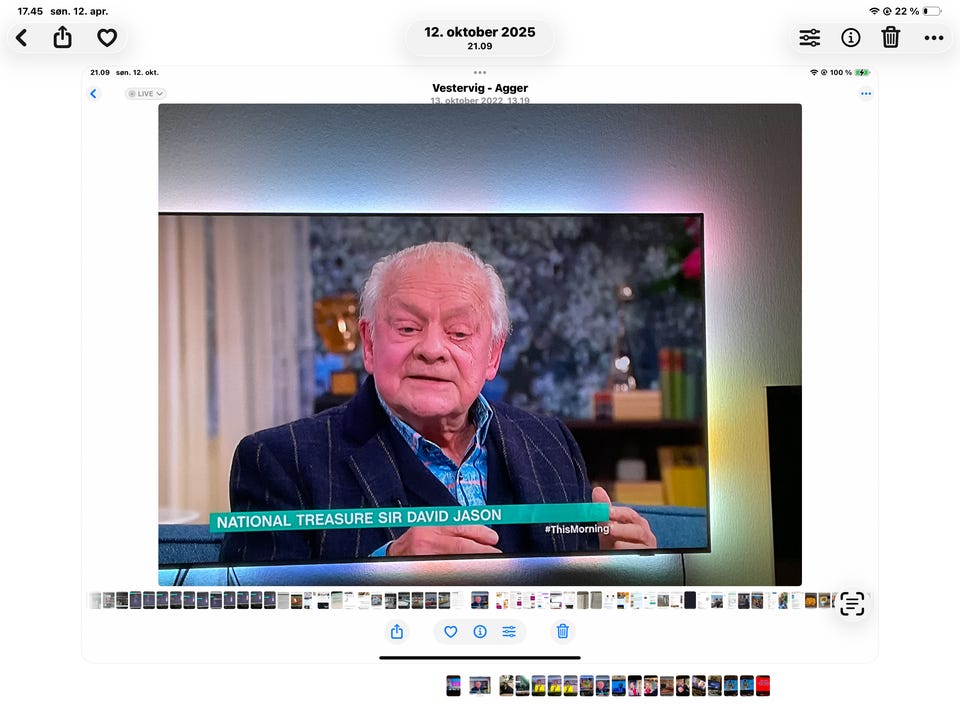This screenshot has height=720, width=960.
Task: Select the dark phone thumbnail at the strip's start
Action: 453,686
